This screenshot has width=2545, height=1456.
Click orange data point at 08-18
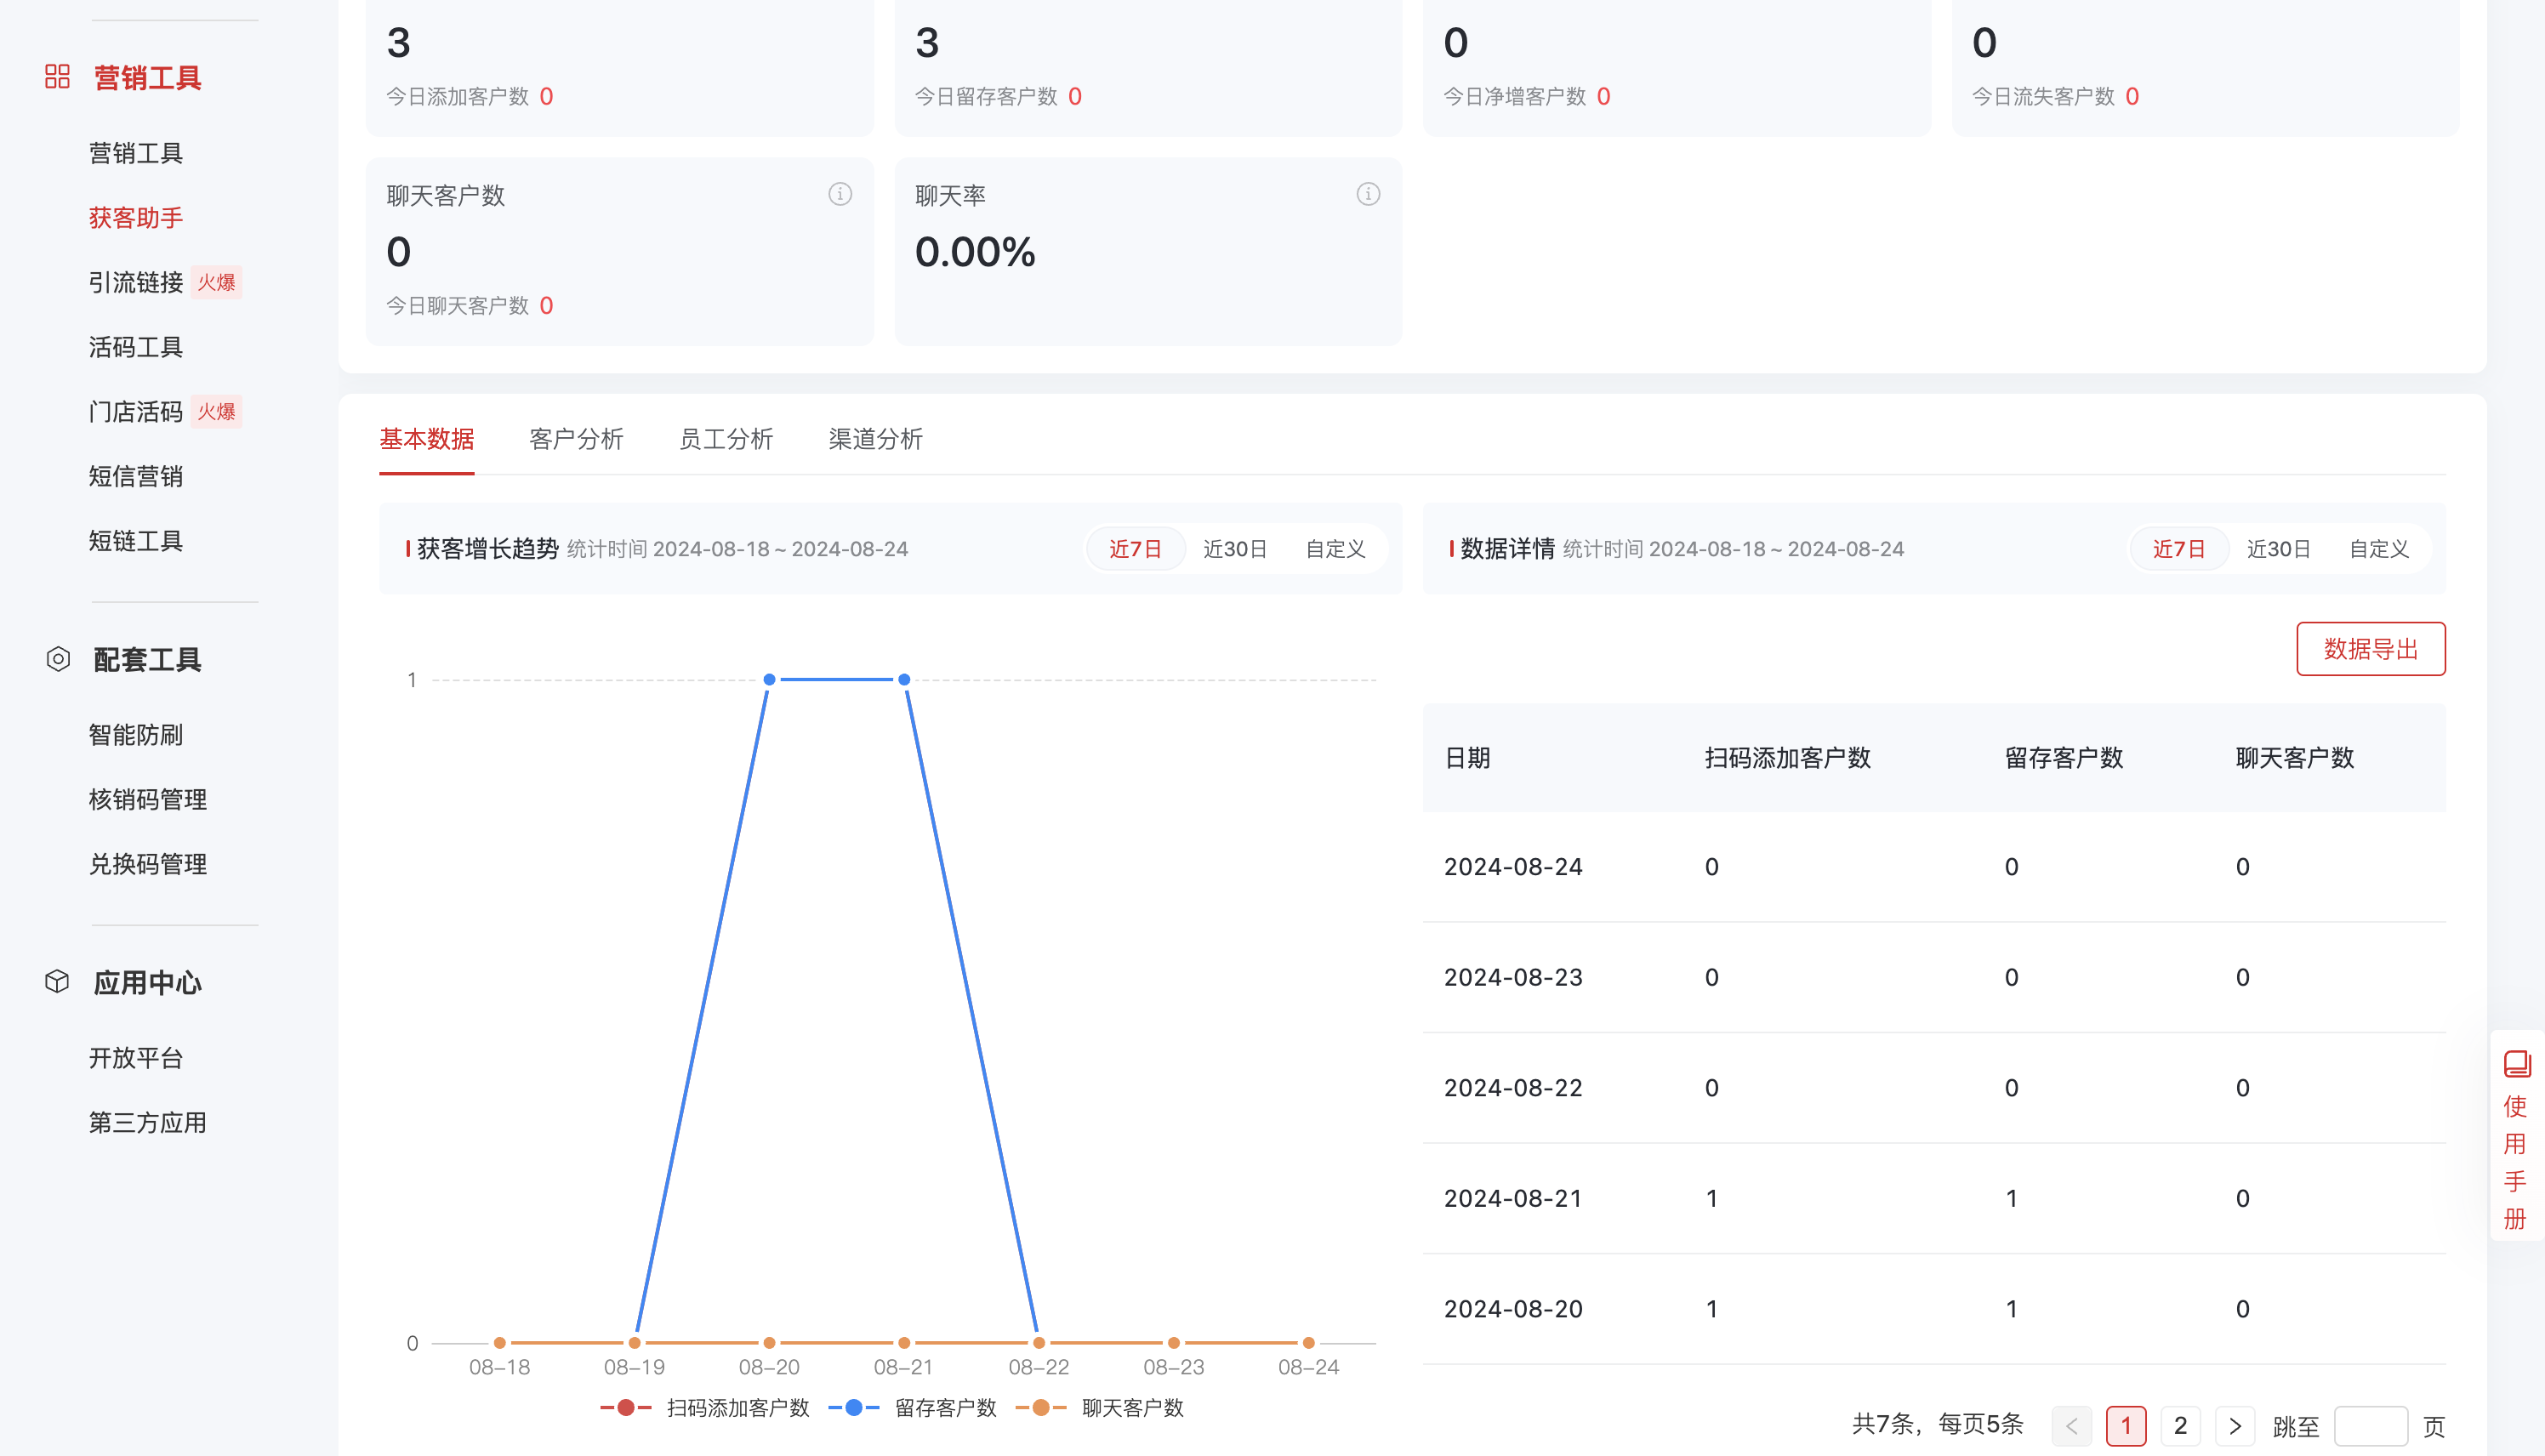click(x=500, y=1343)
